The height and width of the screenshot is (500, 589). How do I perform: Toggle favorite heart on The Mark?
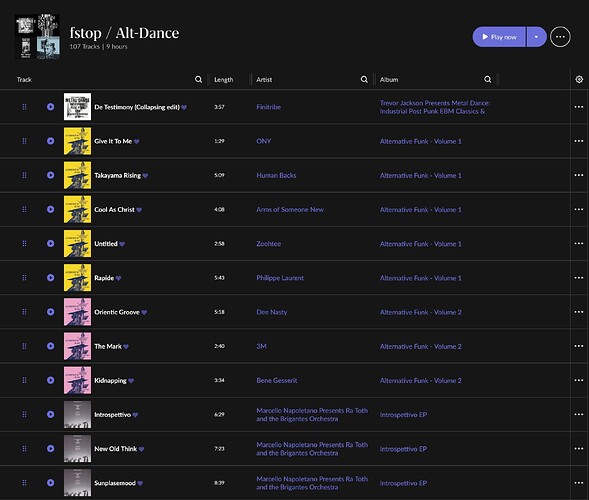pos(126,347)
